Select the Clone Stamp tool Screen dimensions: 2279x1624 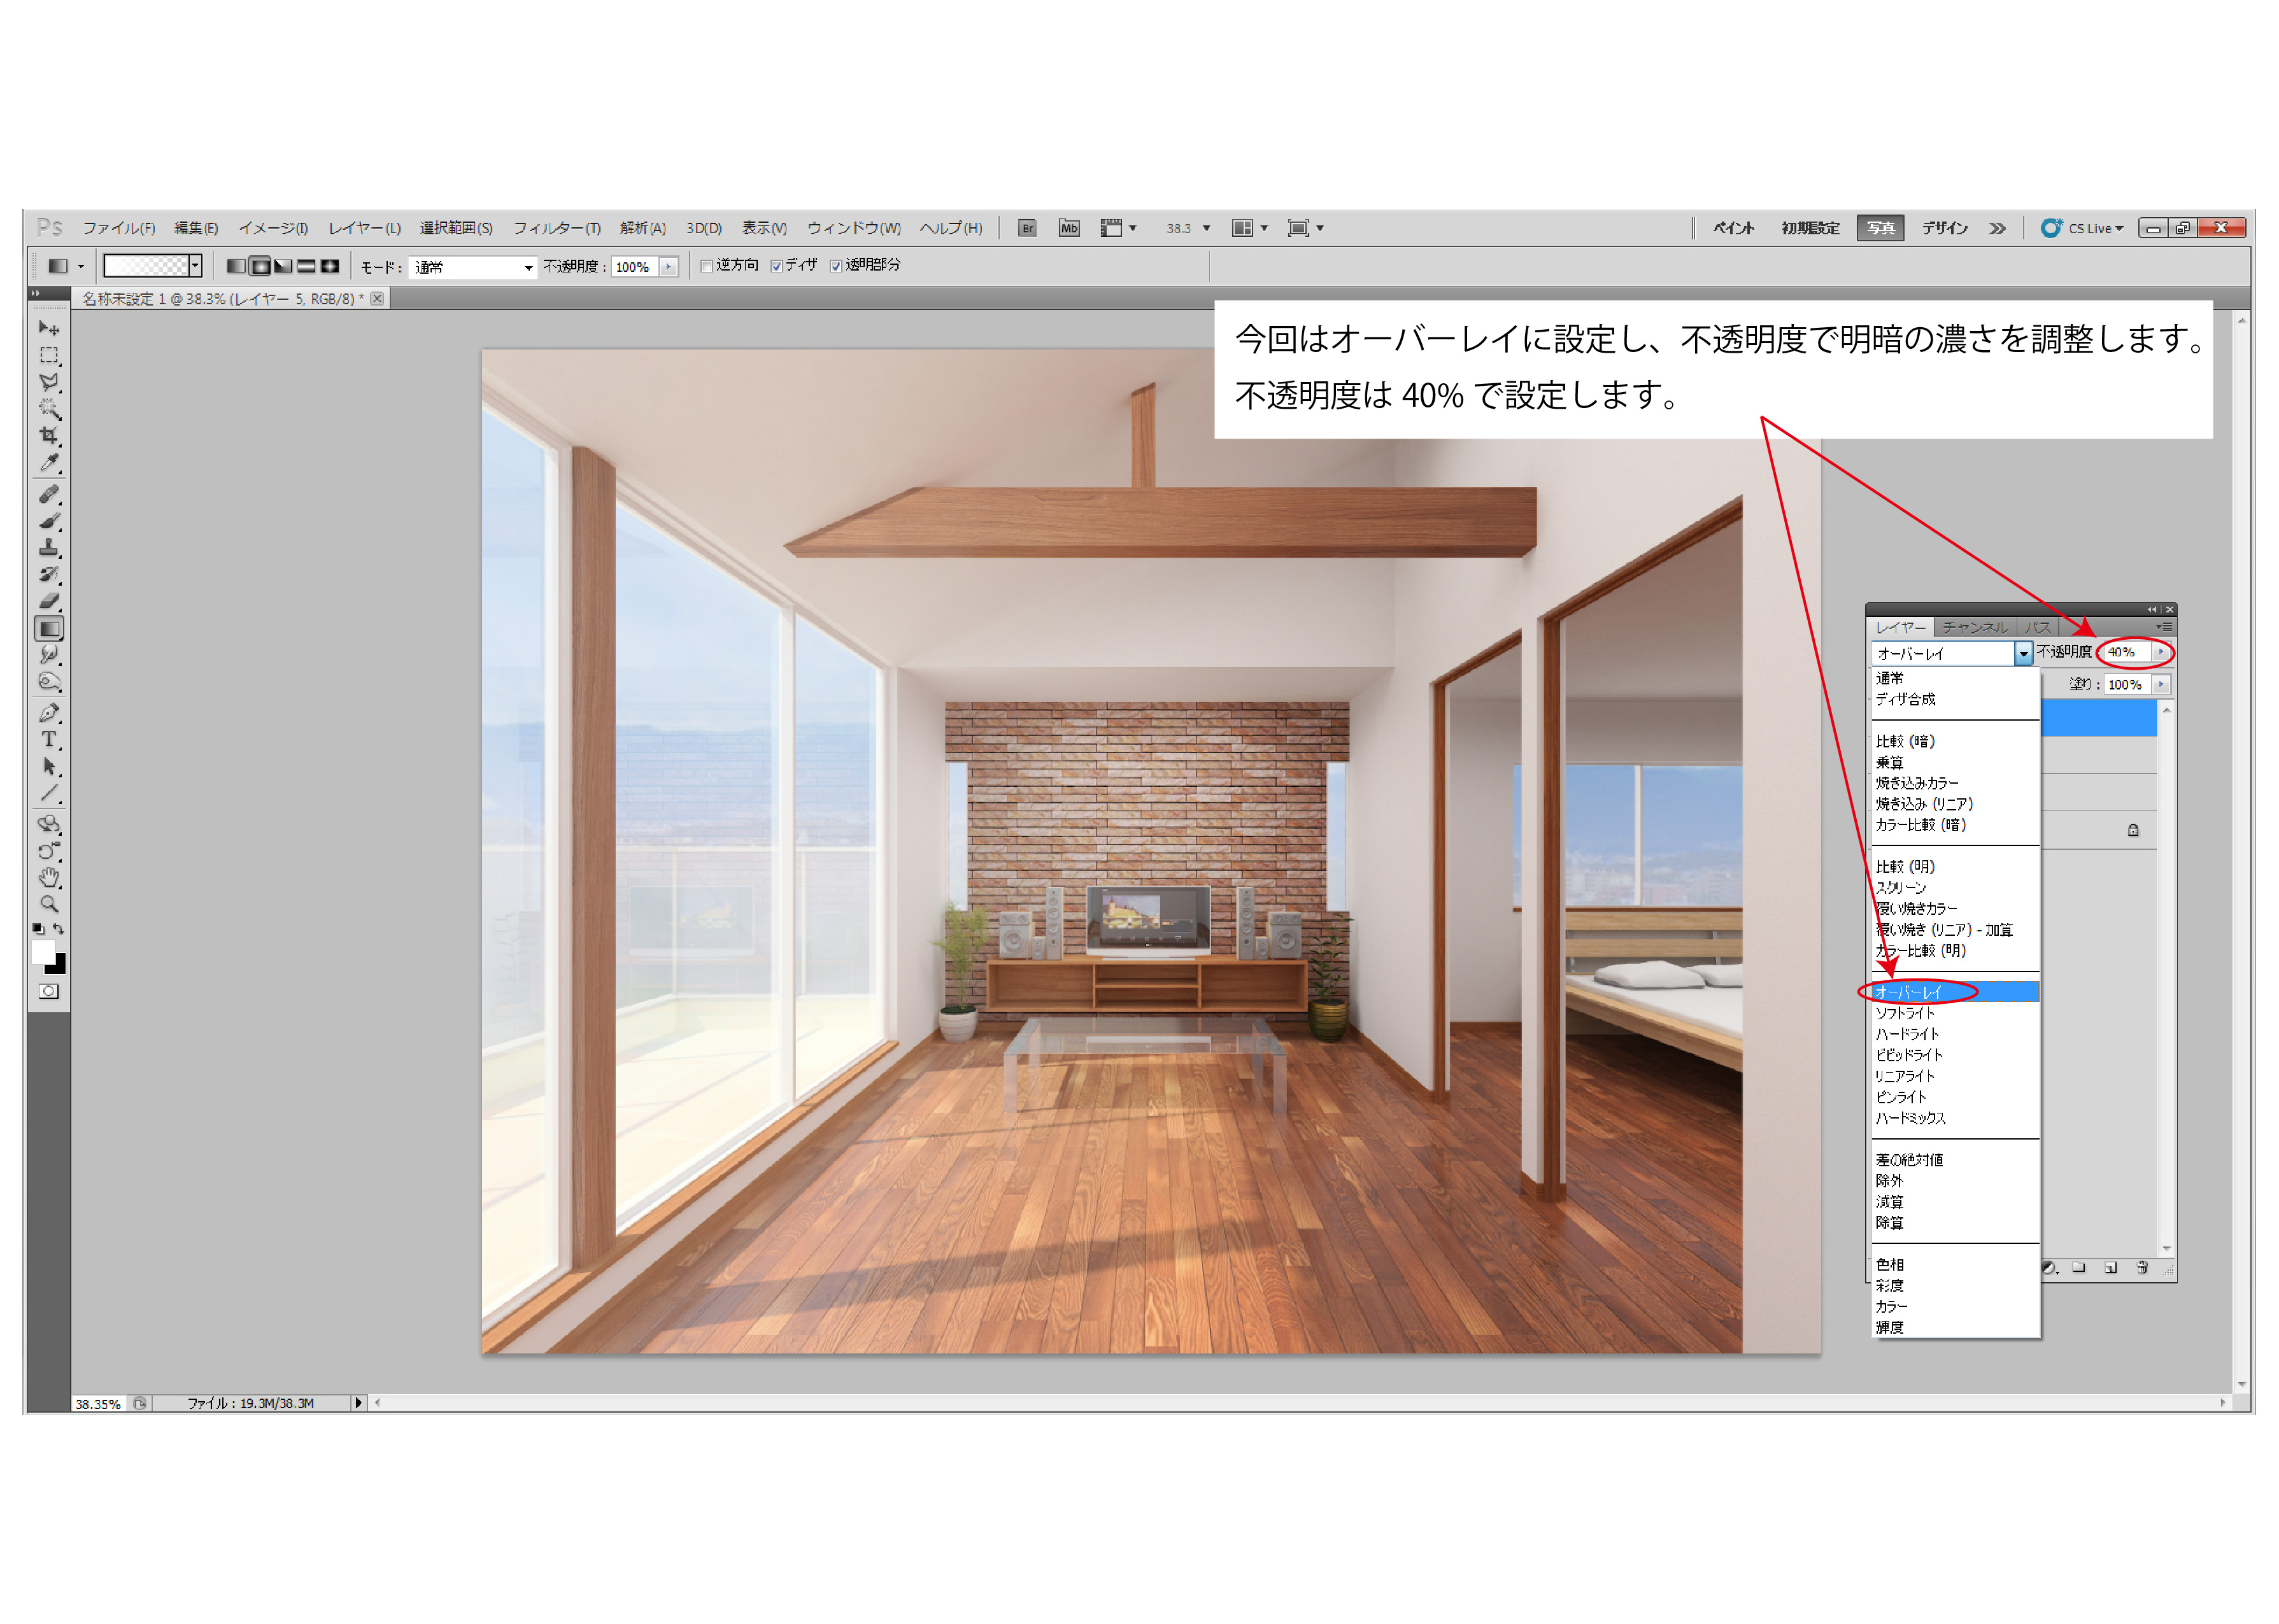click(x=48, y=548)
